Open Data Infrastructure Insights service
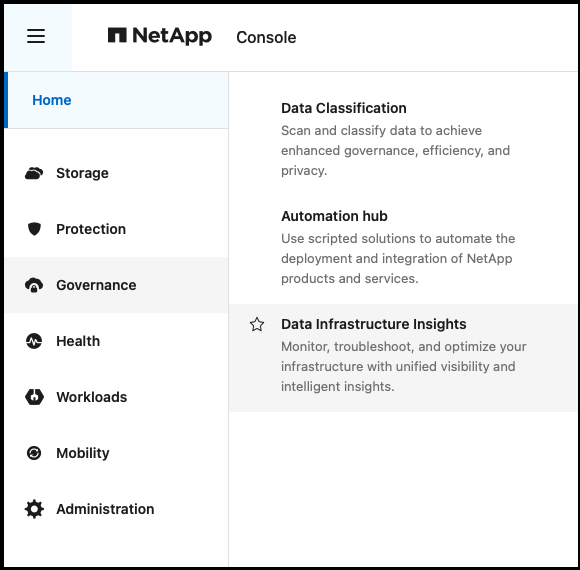 [x=404, y=358]
